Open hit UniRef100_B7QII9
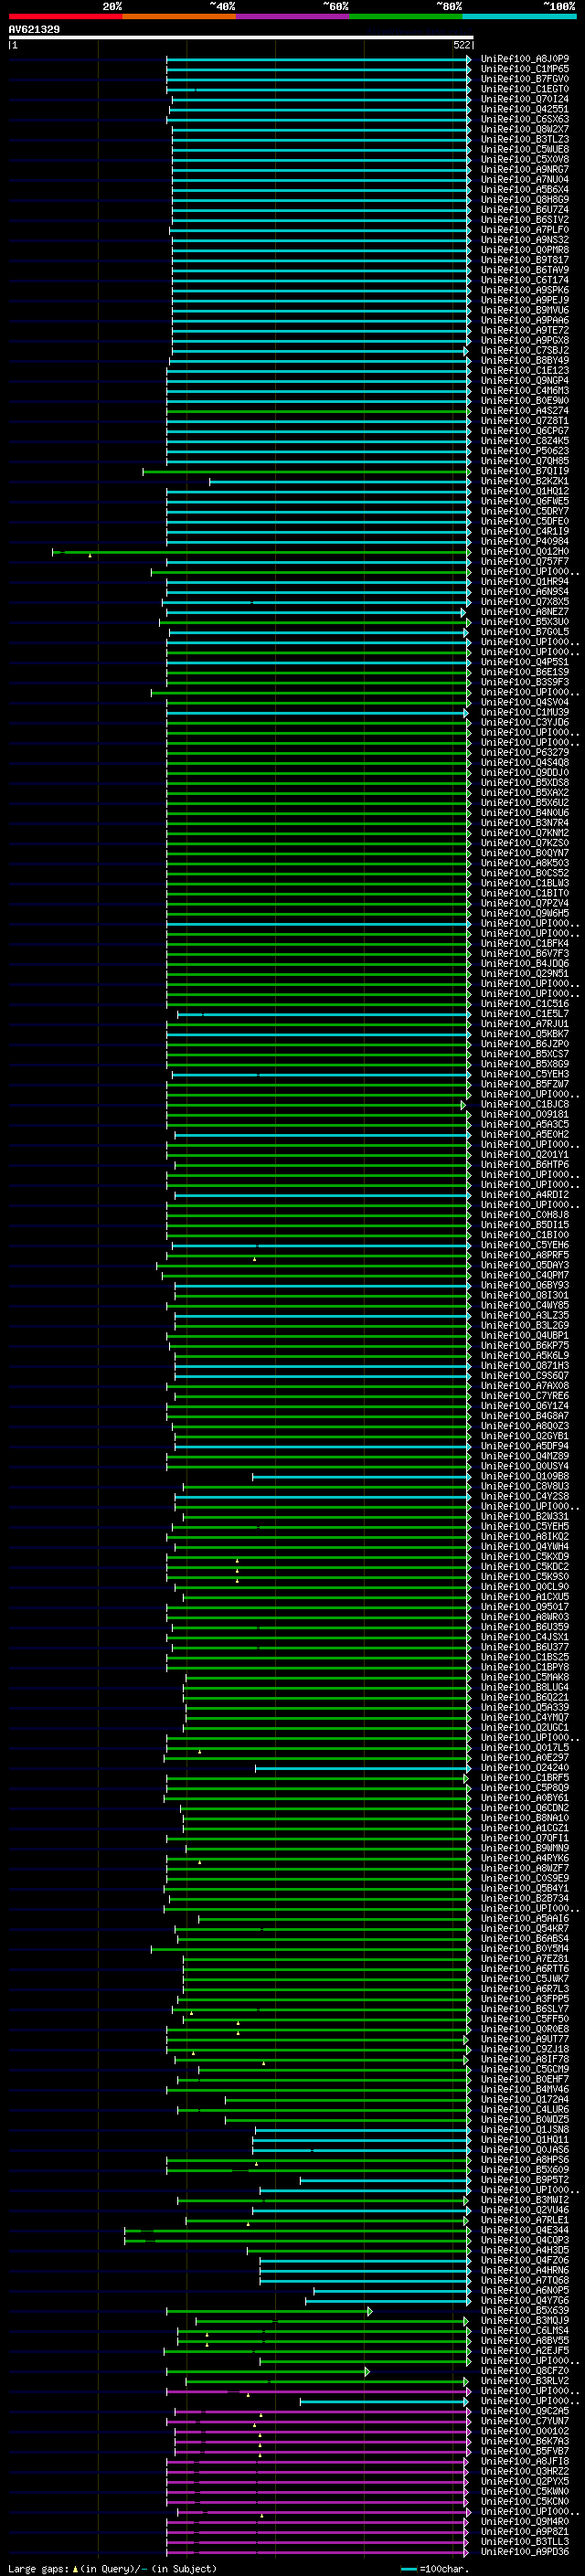This screenshot has width=585, height=2576. point(524,471)
